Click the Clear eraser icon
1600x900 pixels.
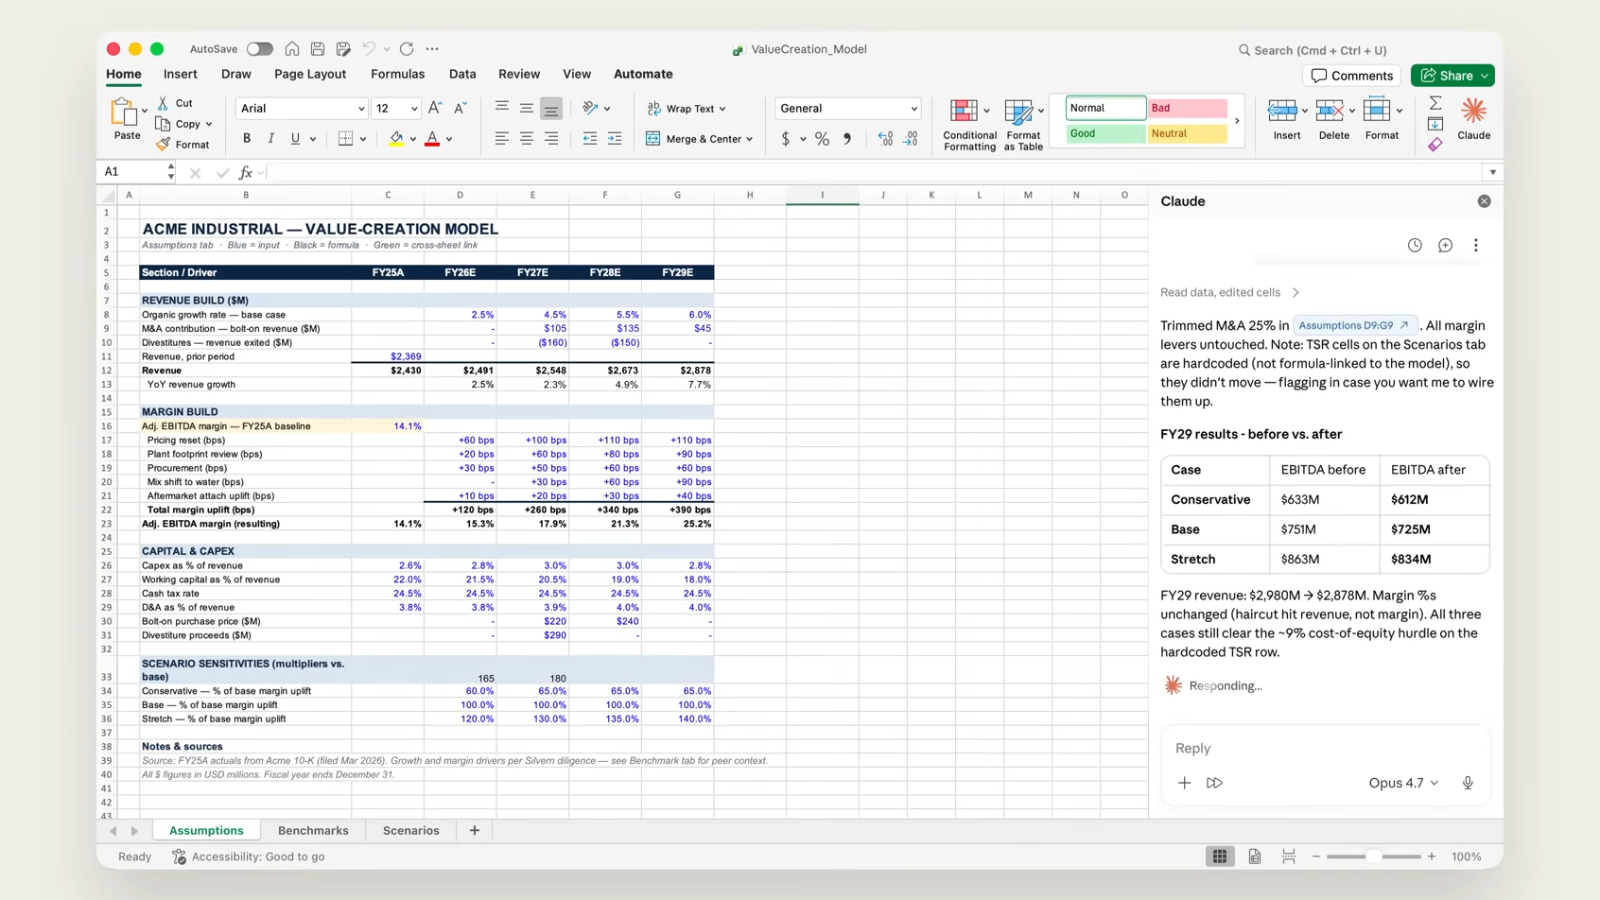pyautogui.click(x=1435, y=145)
